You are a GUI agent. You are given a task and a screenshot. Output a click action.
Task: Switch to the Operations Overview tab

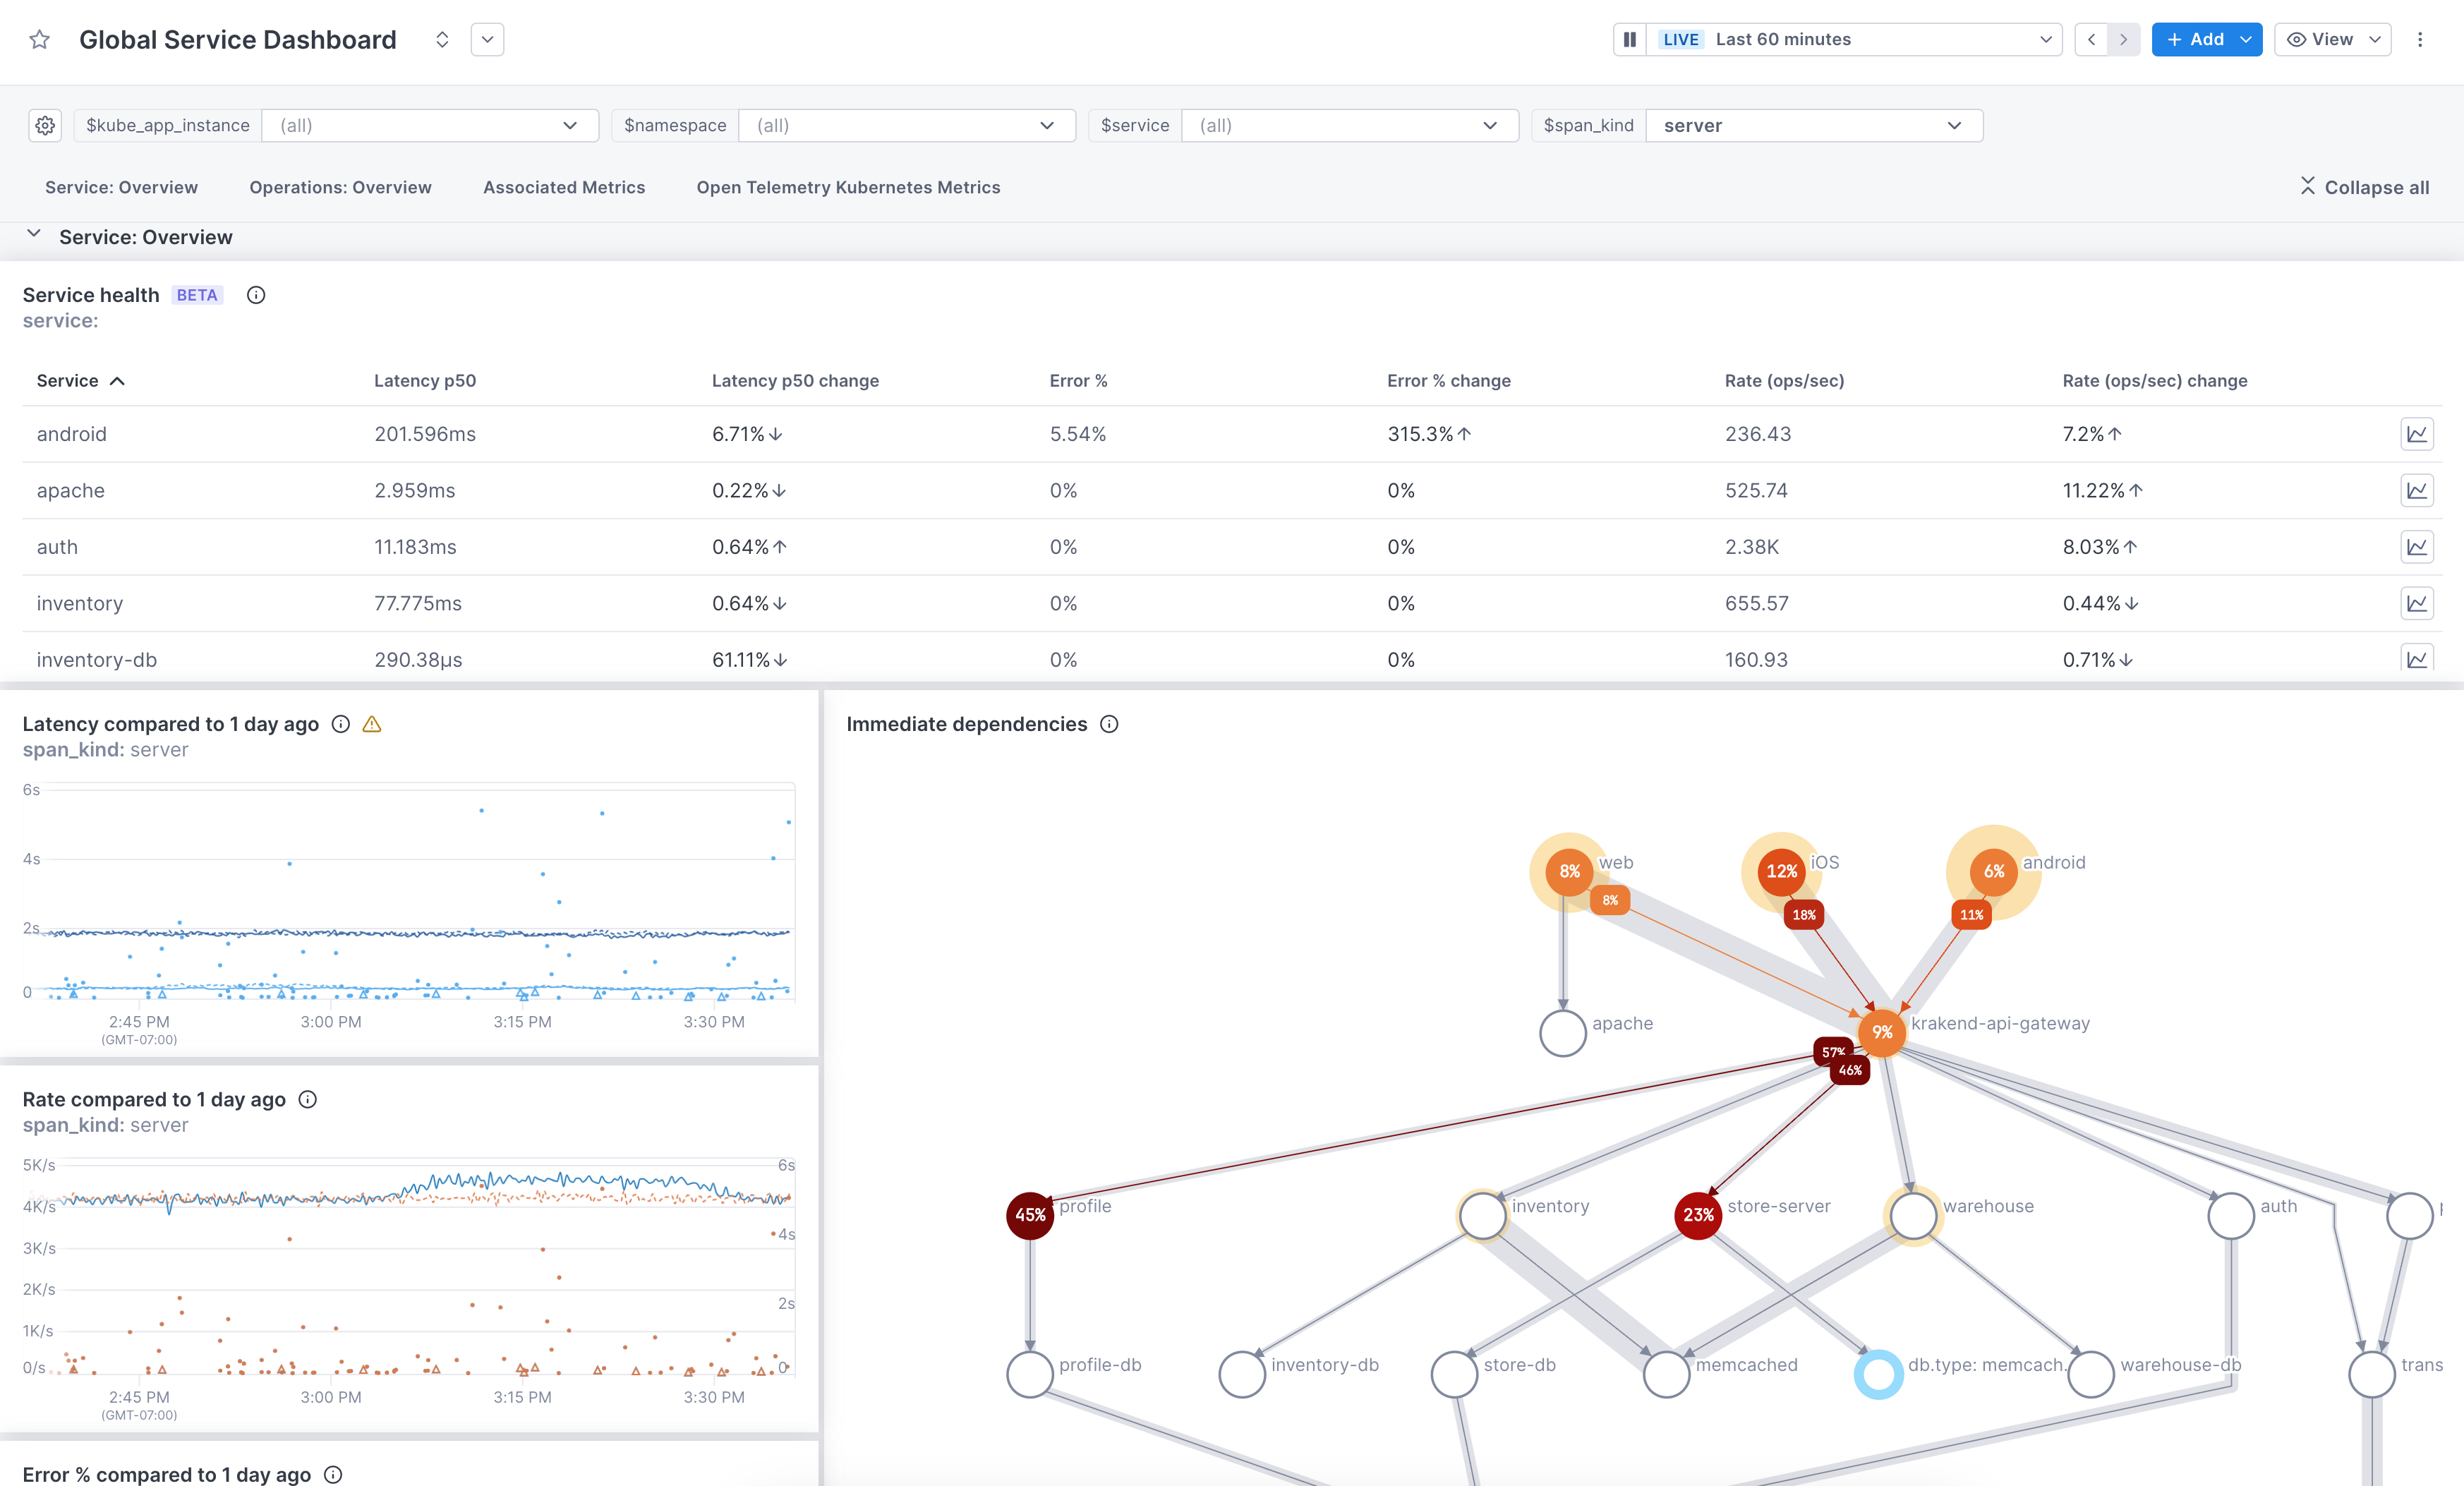pos(339,186)
